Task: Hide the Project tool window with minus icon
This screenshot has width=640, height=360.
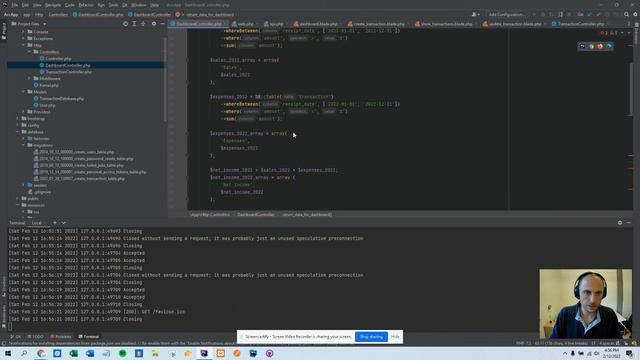Action: 162,24
